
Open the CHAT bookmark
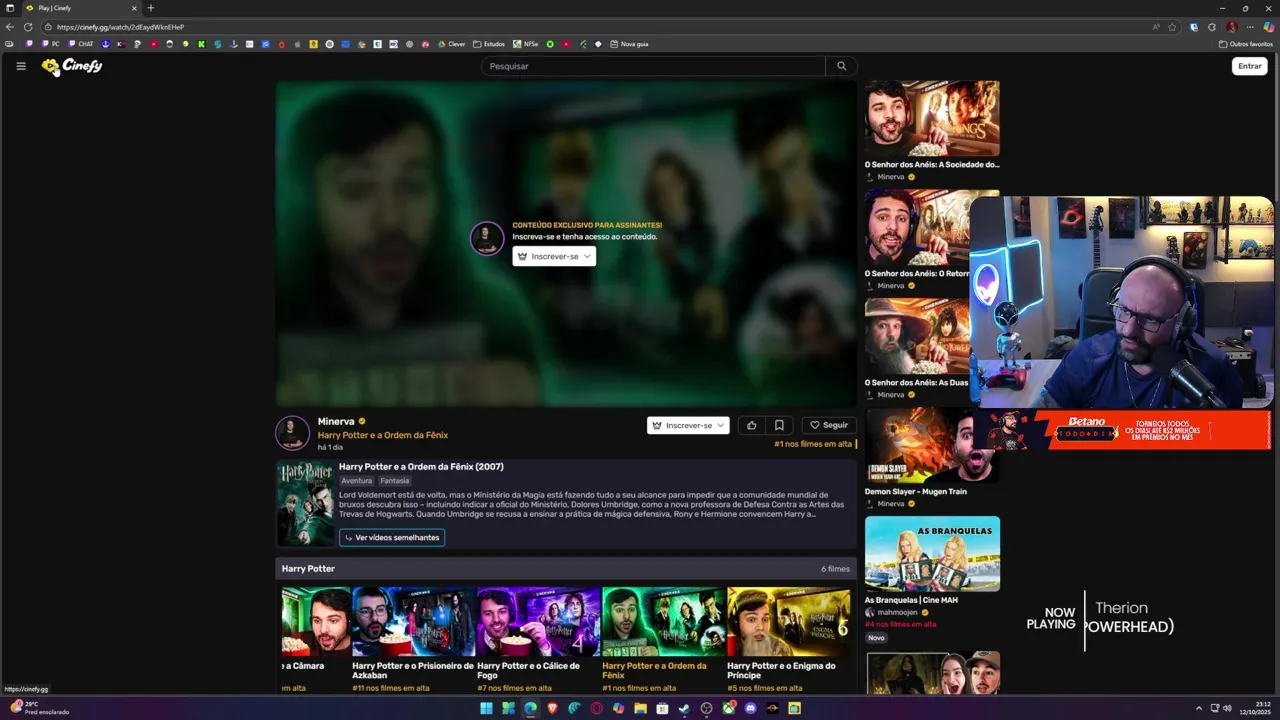(81, 44)
